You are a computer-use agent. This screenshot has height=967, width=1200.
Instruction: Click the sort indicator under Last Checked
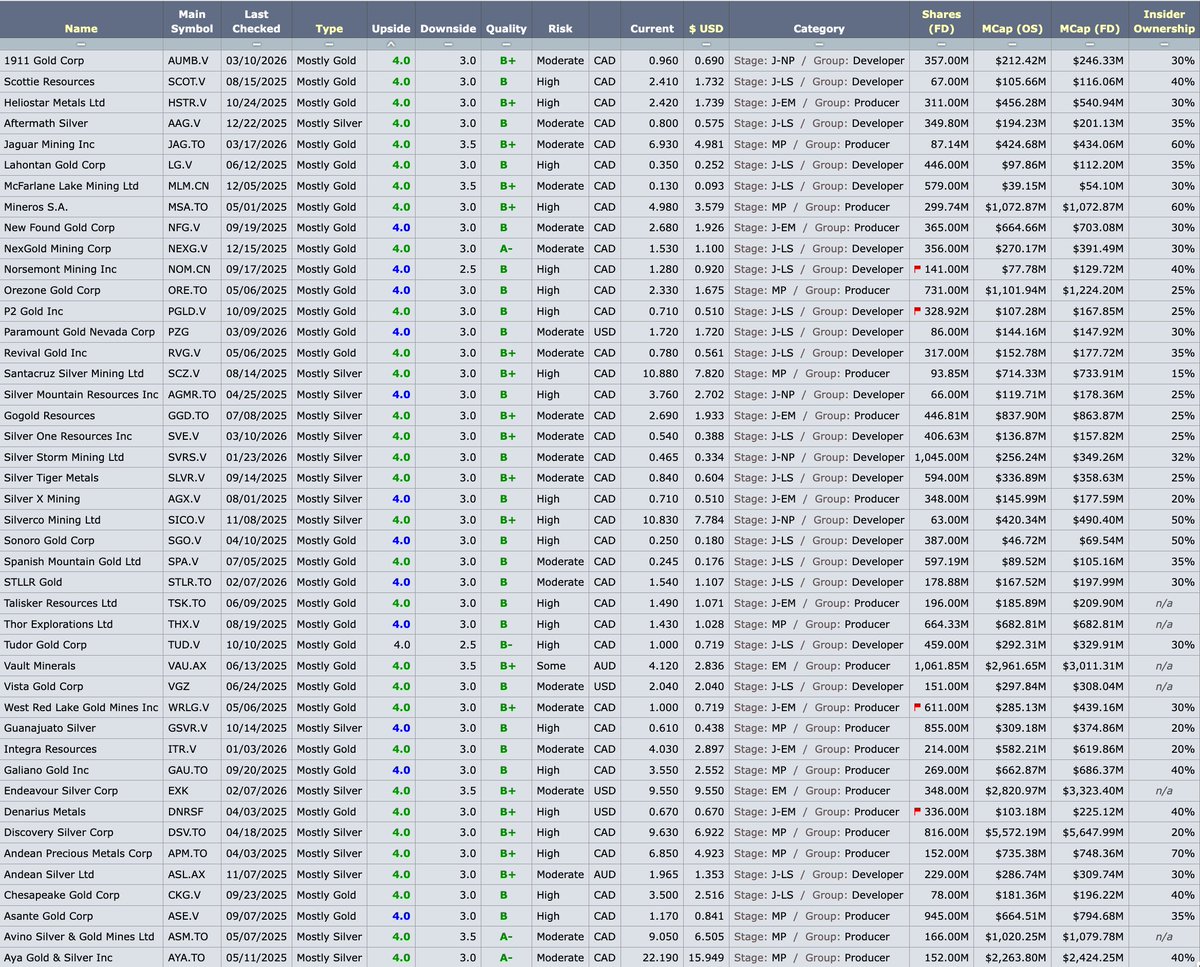point(256,44)
